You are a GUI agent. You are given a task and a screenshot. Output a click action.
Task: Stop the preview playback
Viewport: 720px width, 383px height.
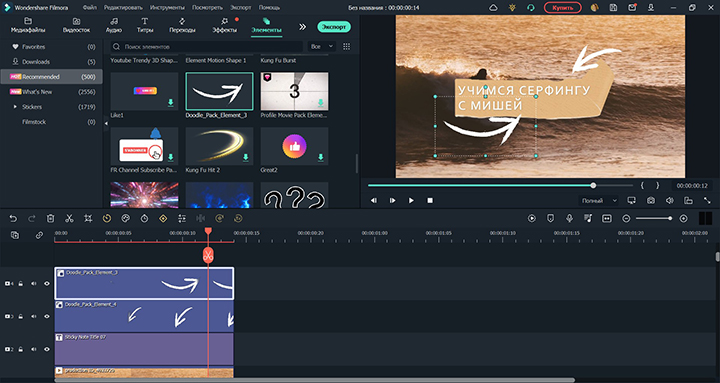pyautogui.click(x=430, y=201)
